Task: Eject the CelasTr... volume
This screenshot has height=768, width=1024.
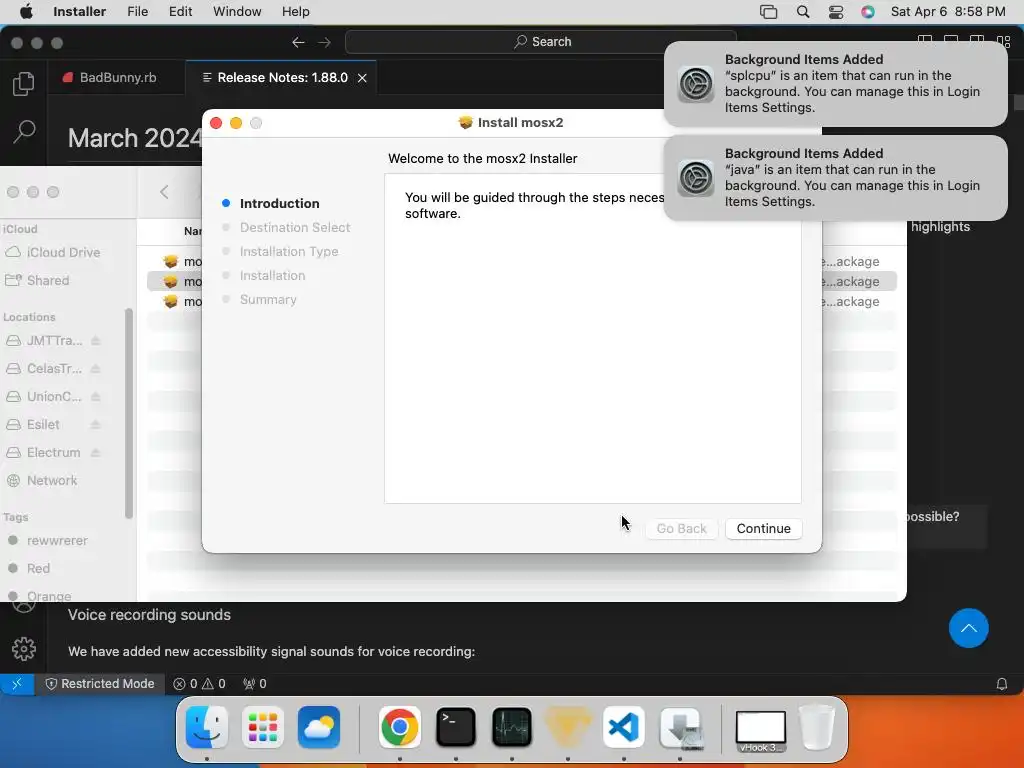Action: point(95,369)
